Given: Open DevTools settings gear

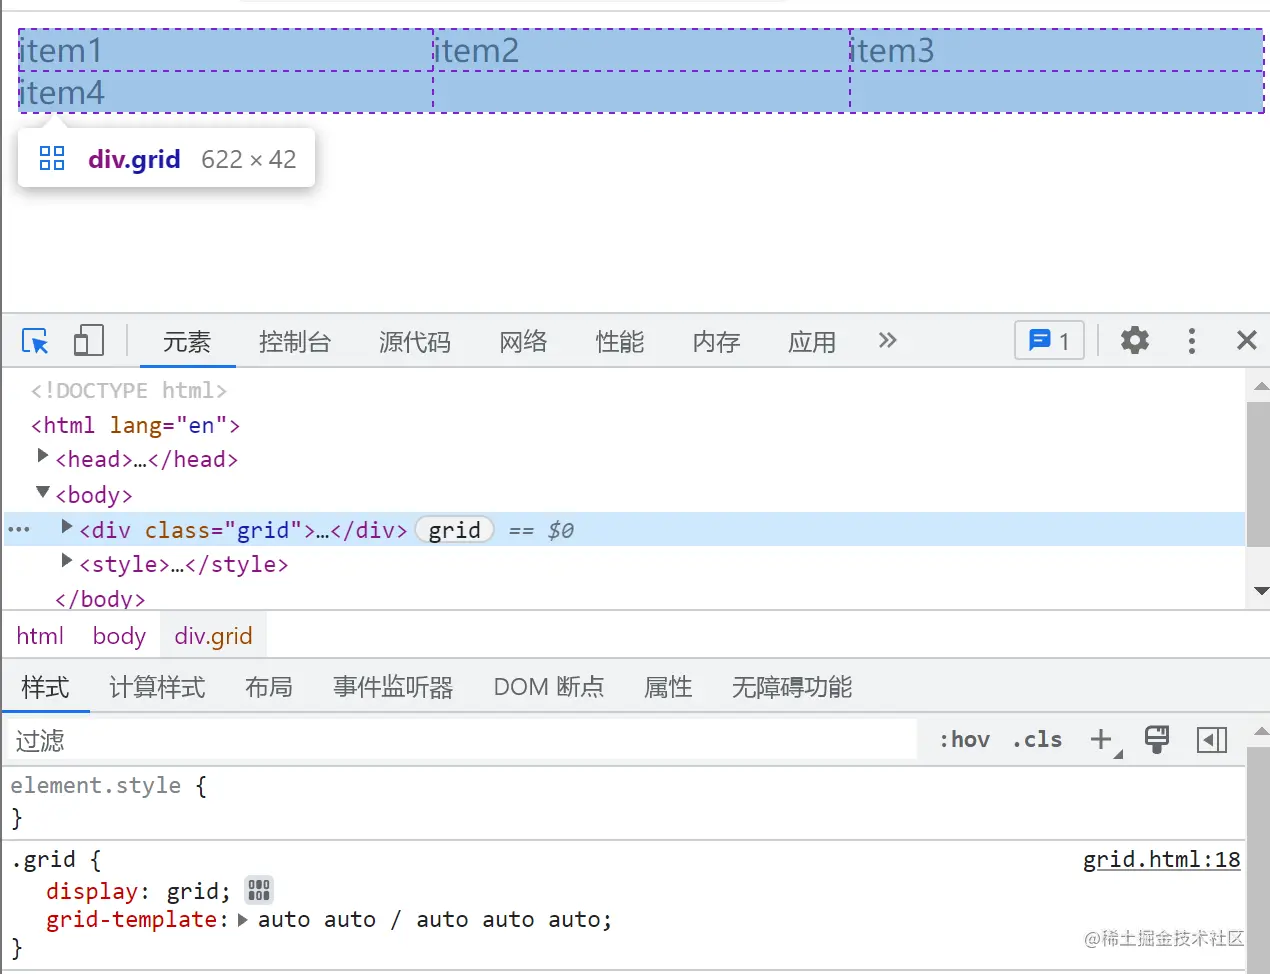Looking at the screenshot, I should point(1134,341).
